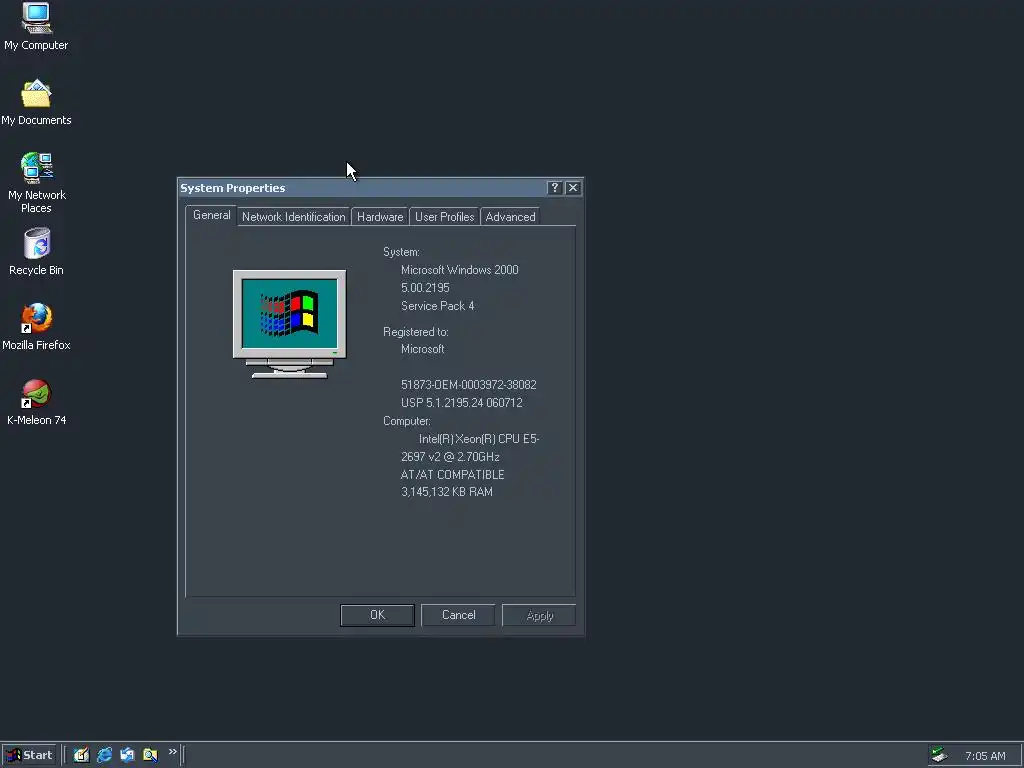The width and height of the screenshot is (1024, 768).
Task: Click the Apply button
Action: [539, 615]
